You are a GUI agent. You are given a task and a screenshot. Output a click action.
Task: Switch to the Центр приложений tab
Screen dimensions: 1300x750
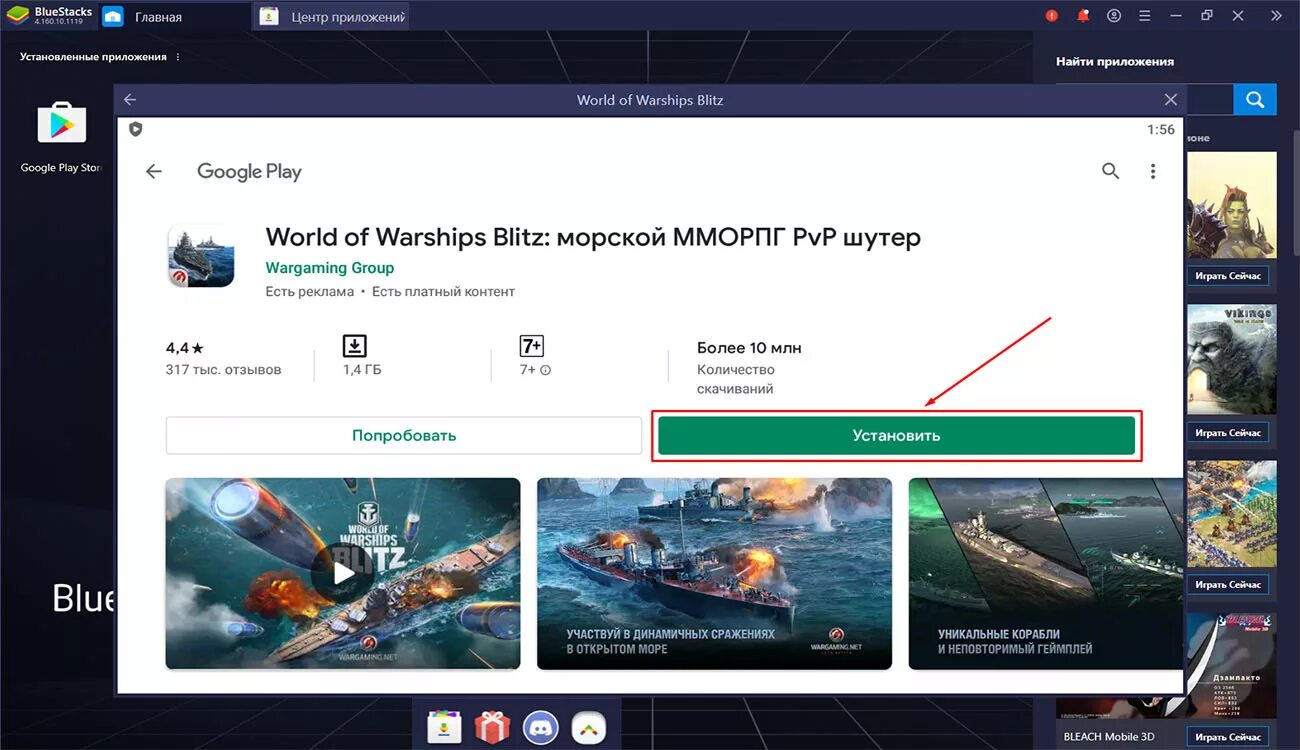coord(333,17)
